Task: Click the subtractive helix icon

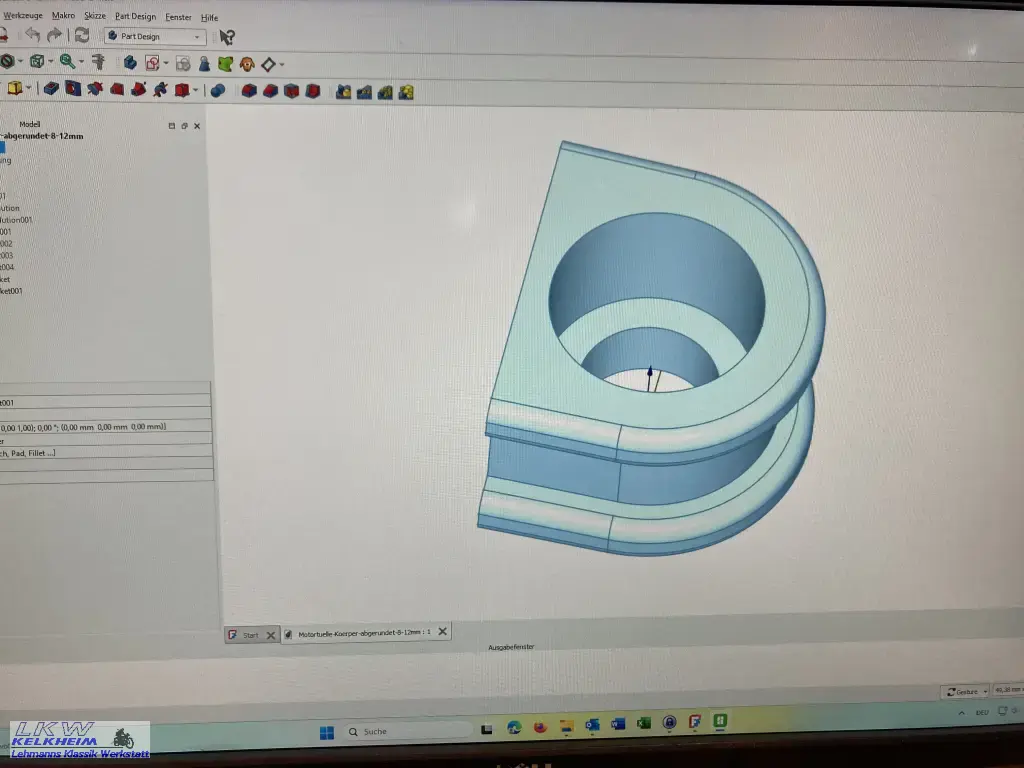Action: point(160,89)
